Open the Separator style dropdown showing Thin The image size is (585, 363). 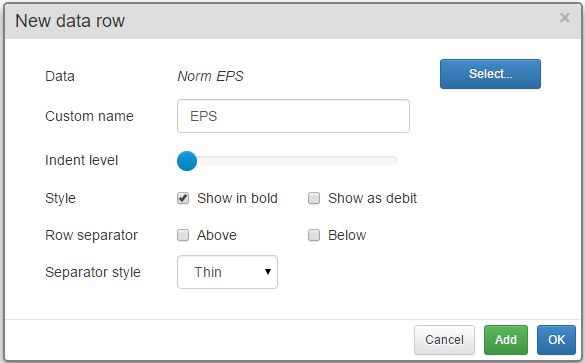point(227,272)
